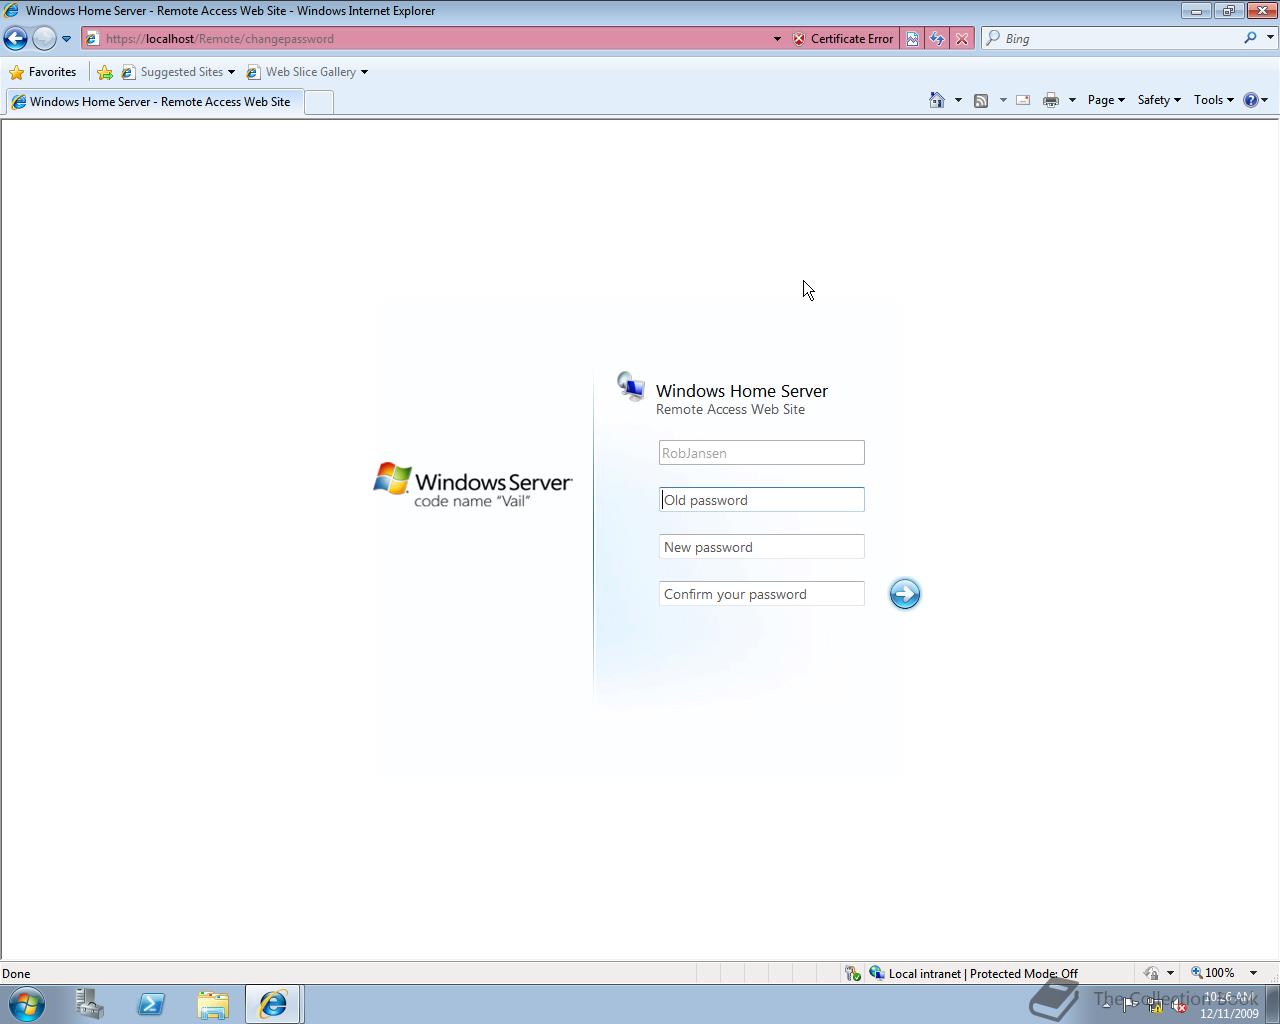
Task: Open Suggested Sites link
Action: [178, 72]
